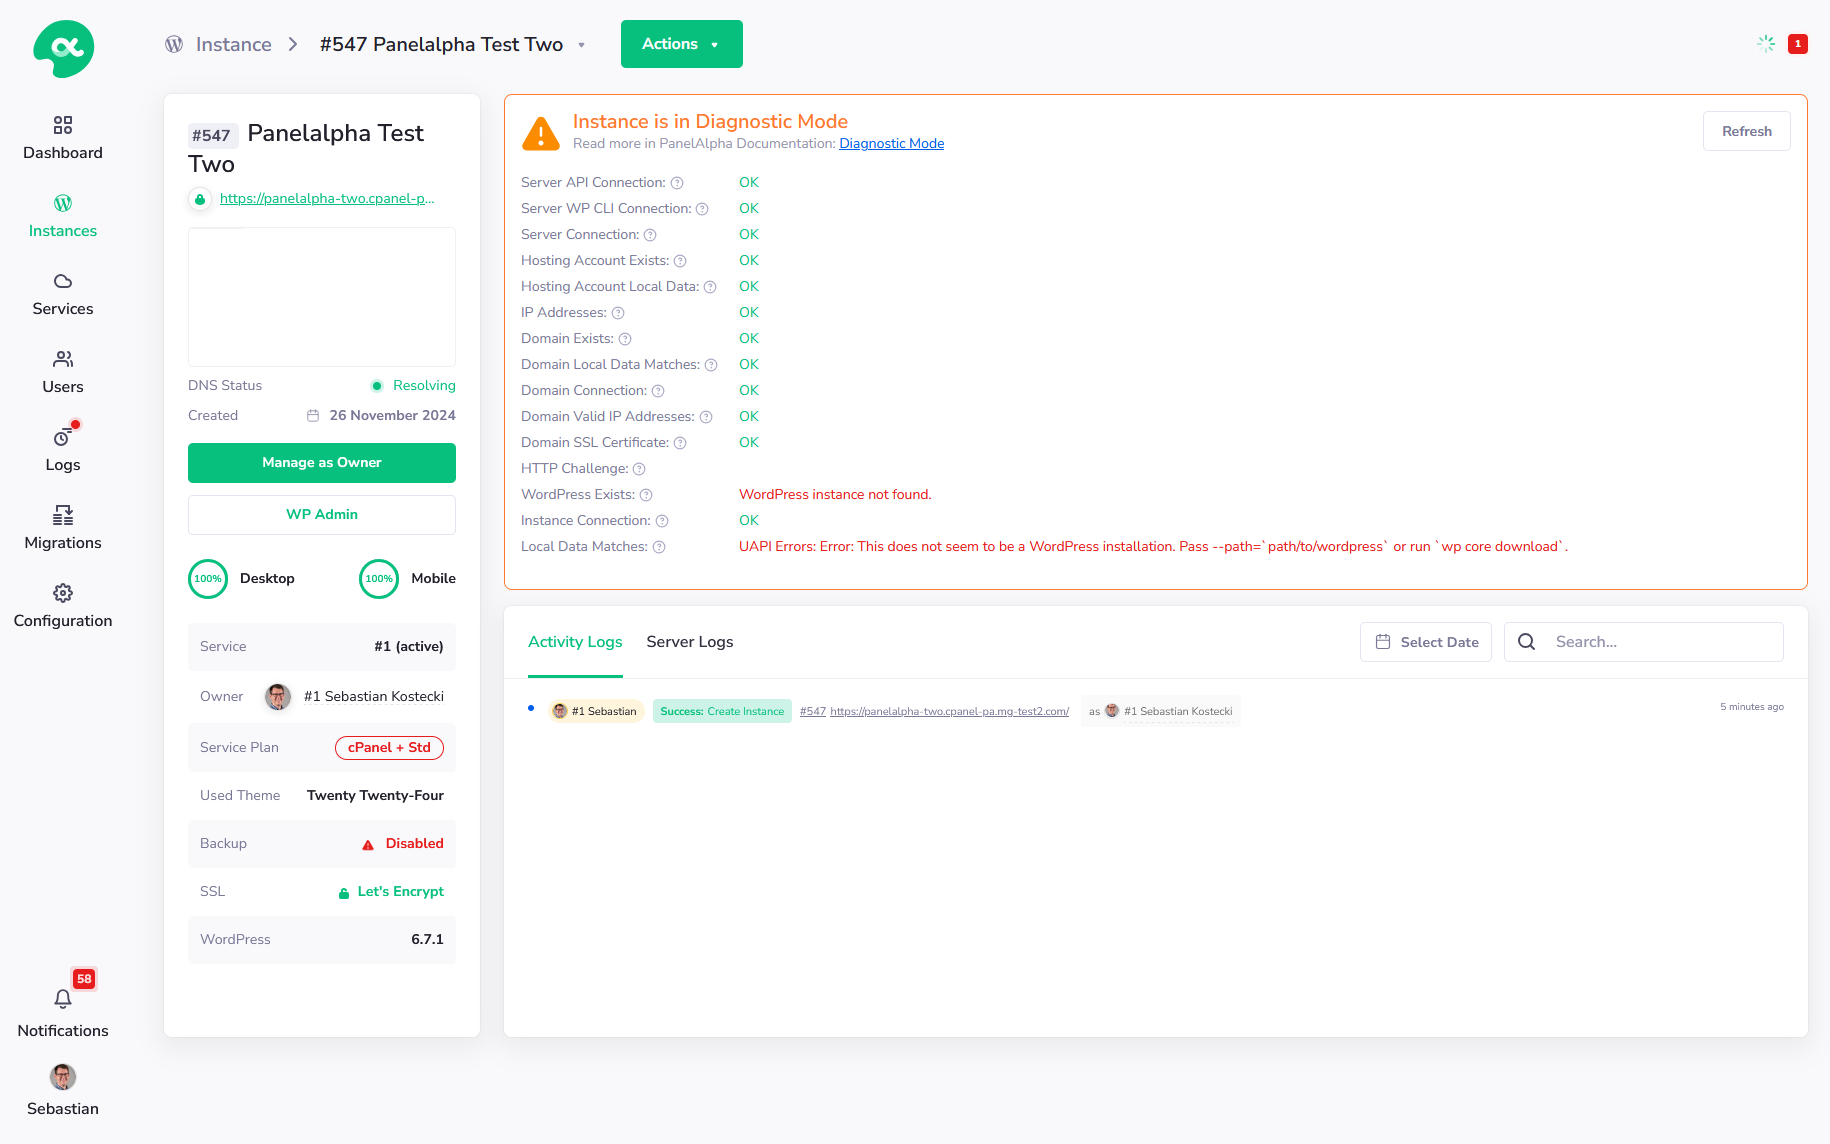Screen dimensions: 1830x1144
Task: Click help icon next to IP Addresses
Action: pos(618,313)
